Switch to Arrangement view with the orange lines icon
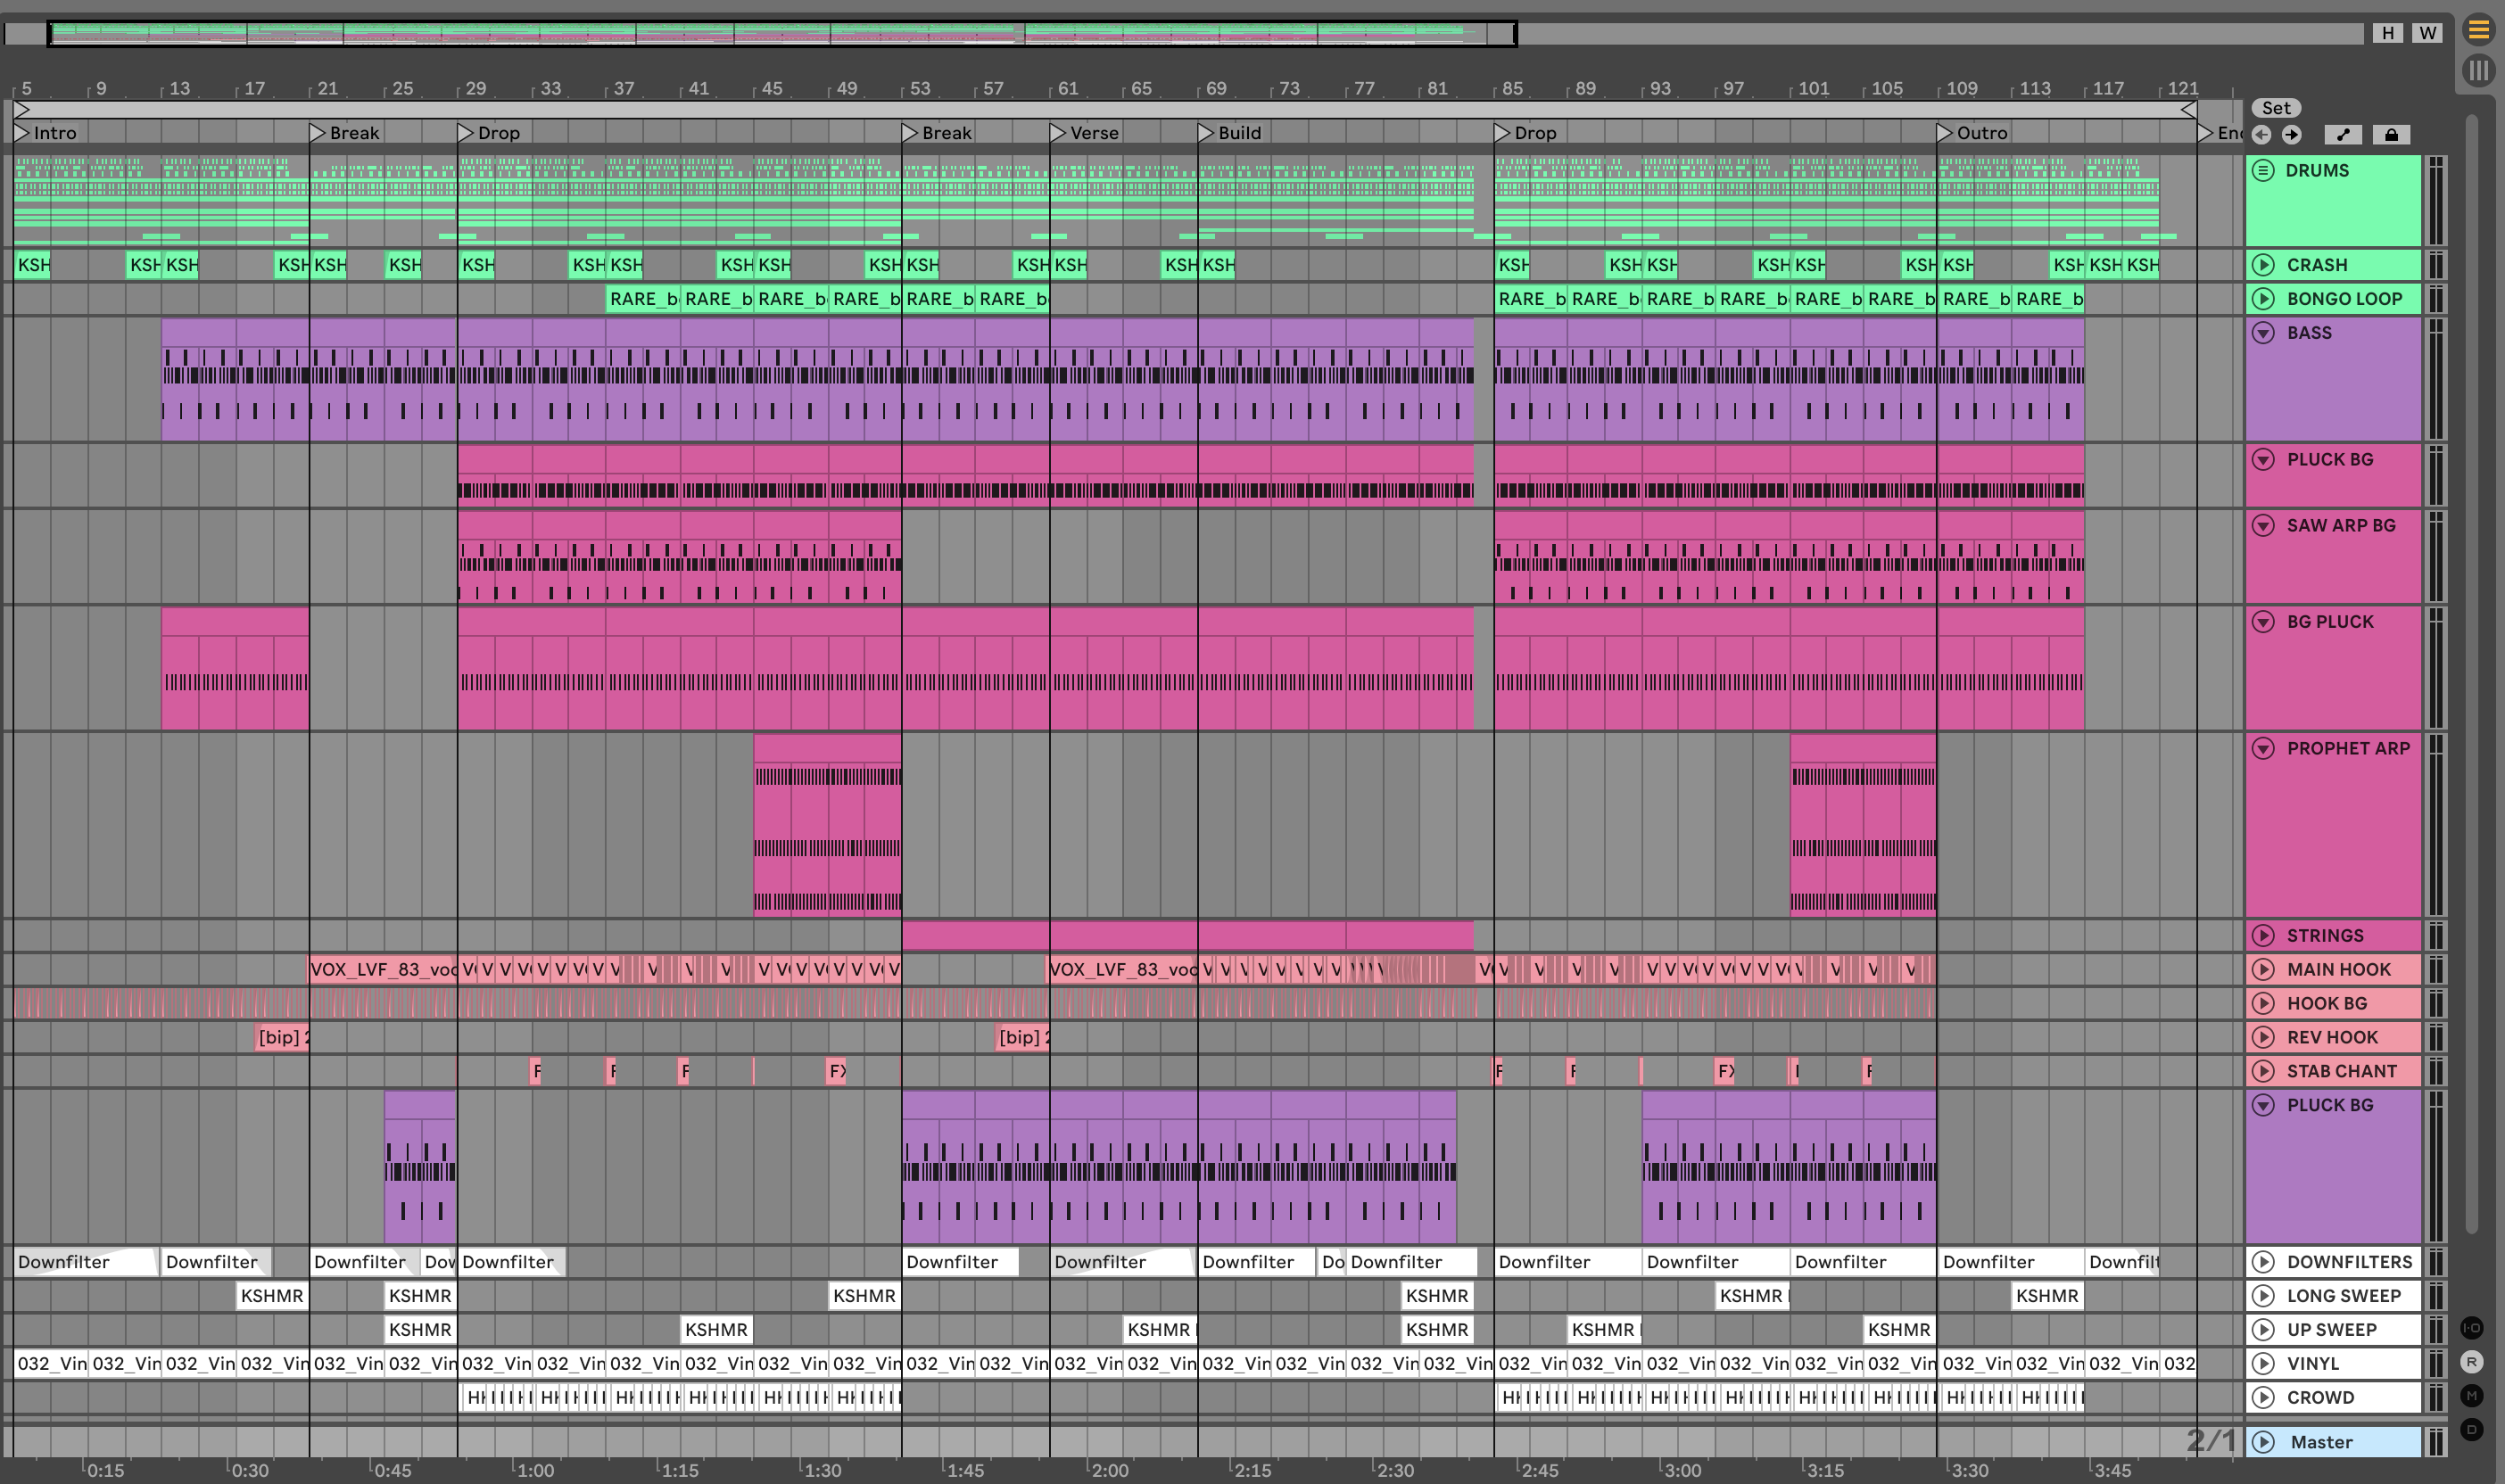Viewport: 2505px width, 1484px height. [2478, 30]
